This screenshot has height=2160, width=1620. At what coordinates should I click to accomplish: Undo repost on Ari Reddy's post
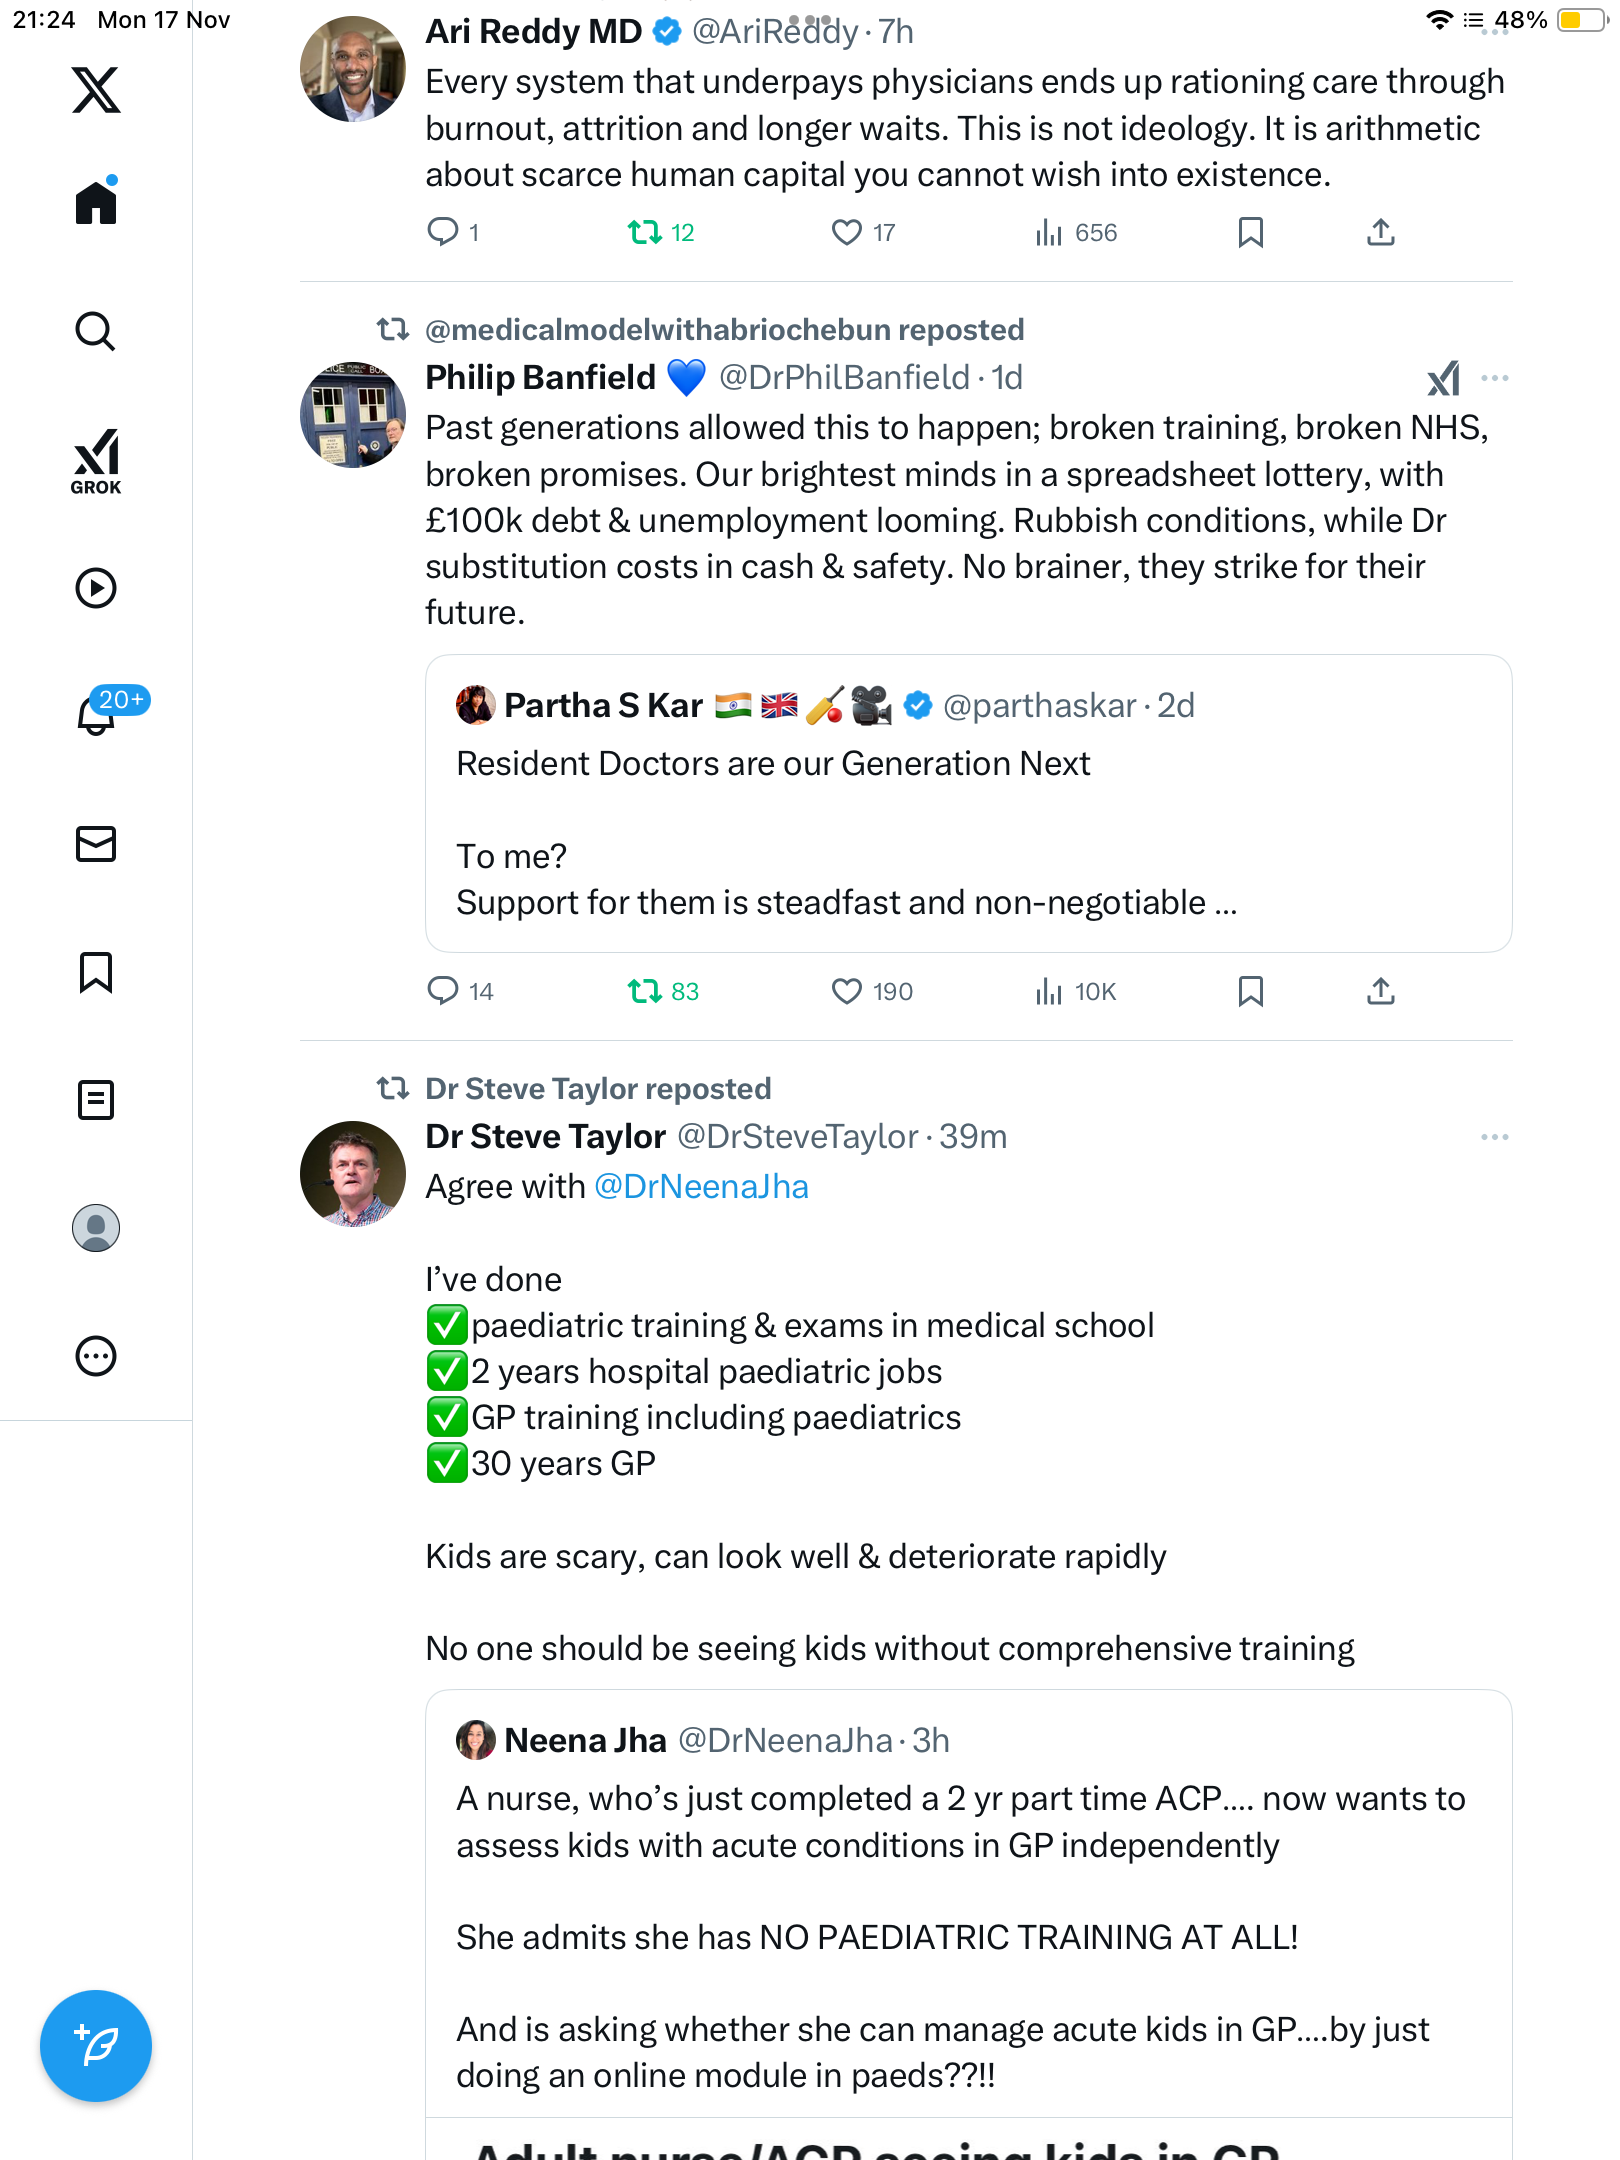click(x=645, y=233)
